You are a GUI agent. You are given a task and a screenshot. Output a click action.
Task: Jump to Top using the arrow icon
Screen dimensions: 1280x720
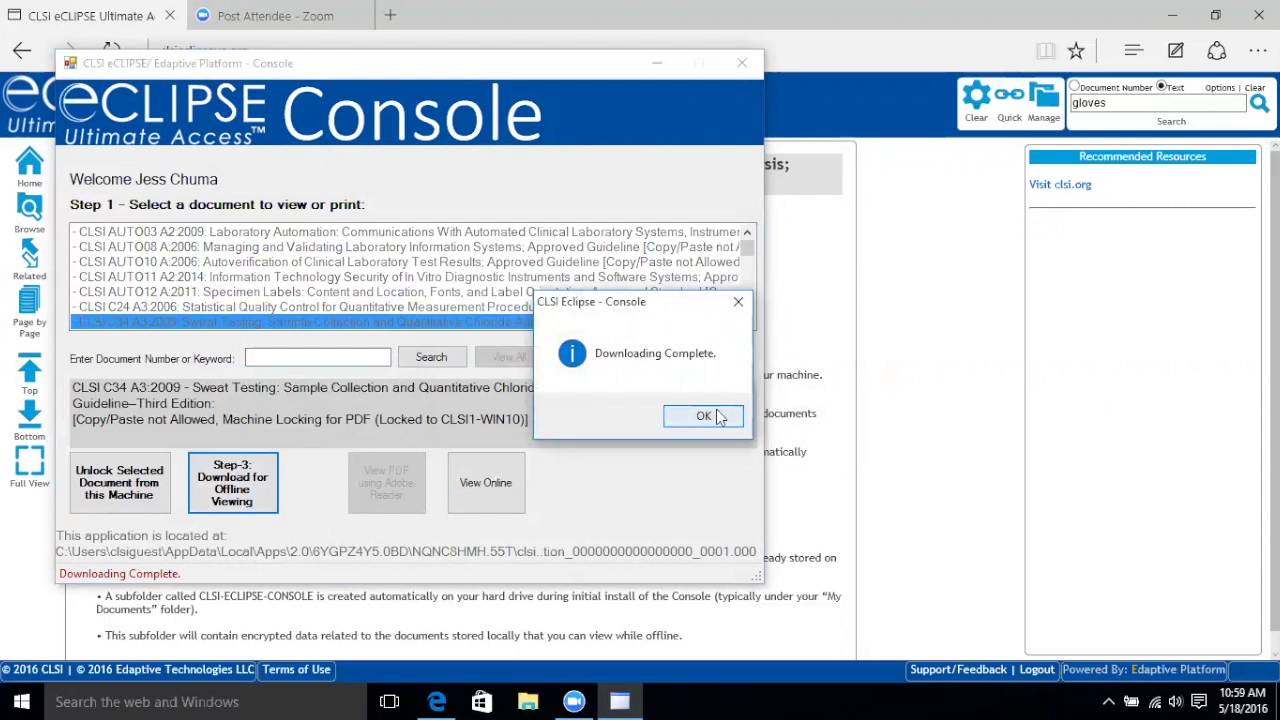(29, 374)
